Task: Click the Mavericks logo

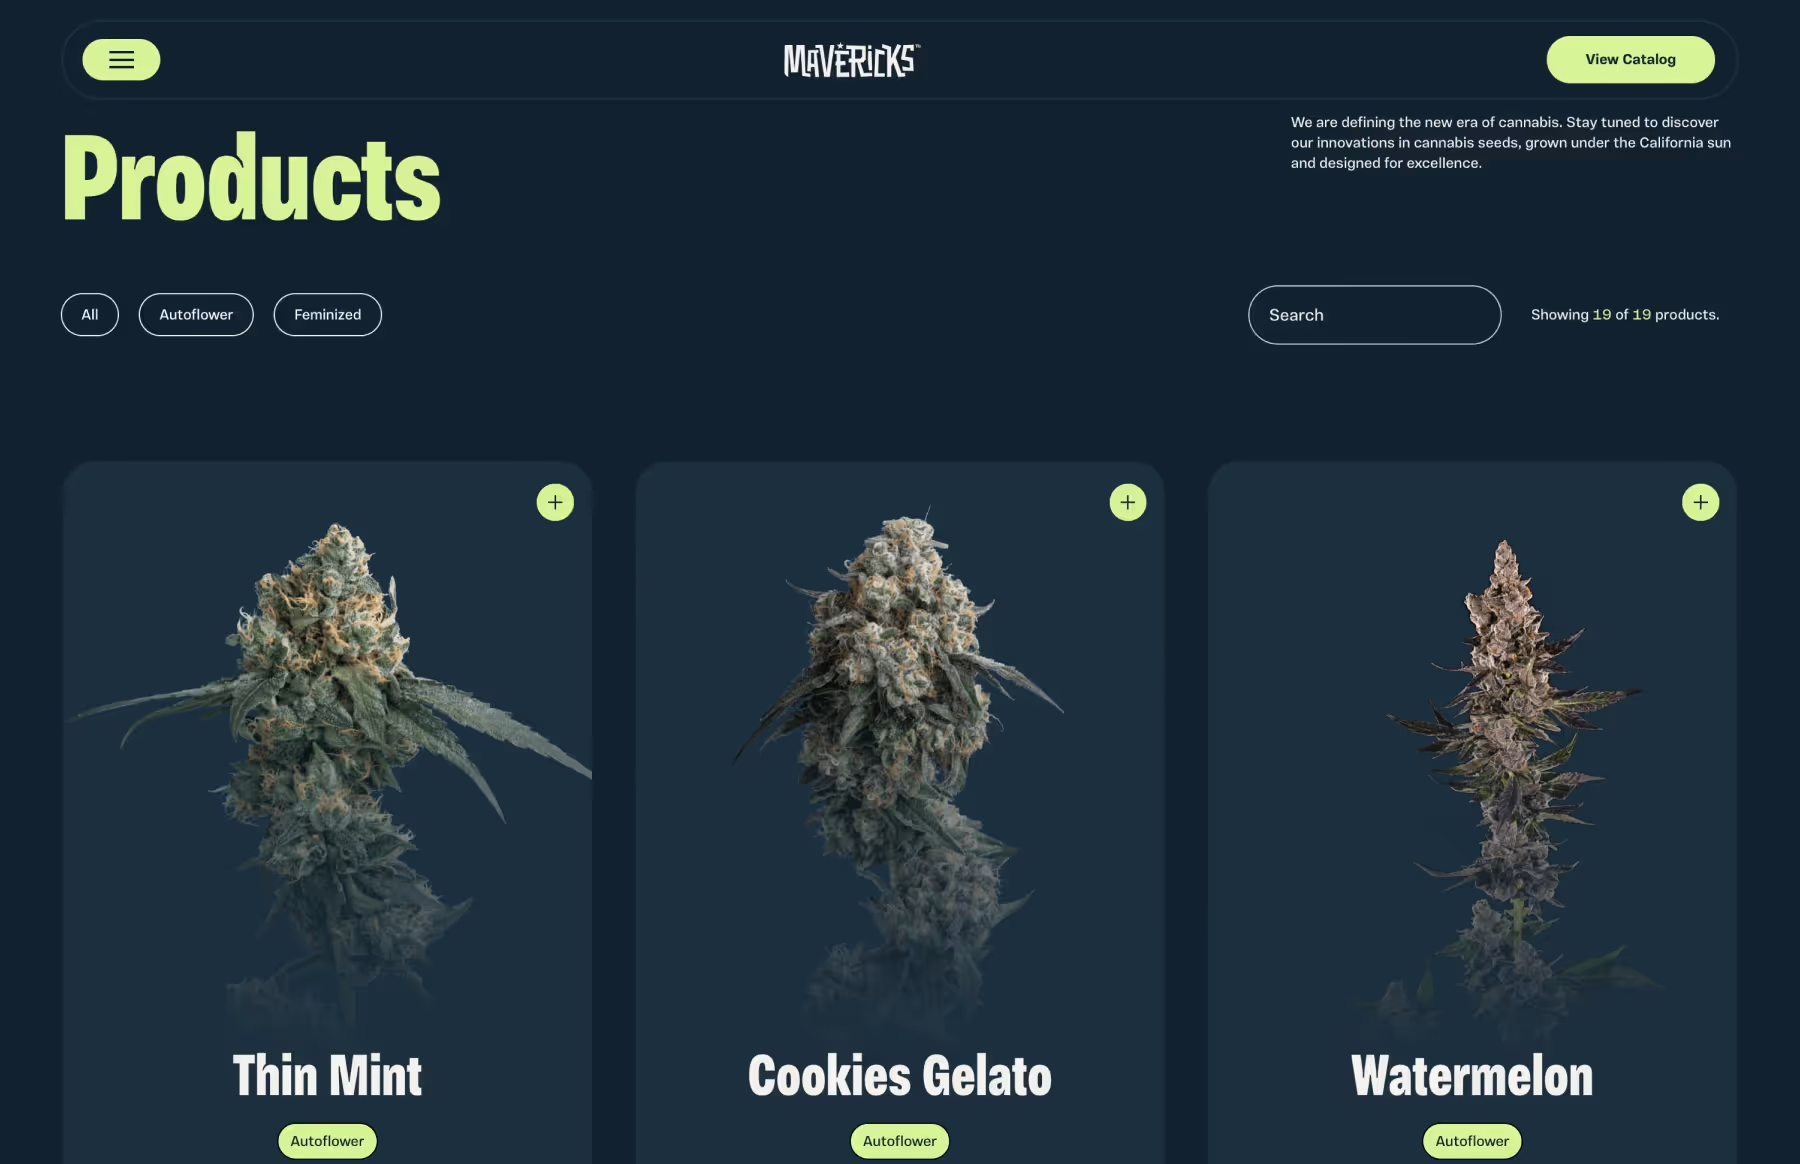Action: click(852, 60)
